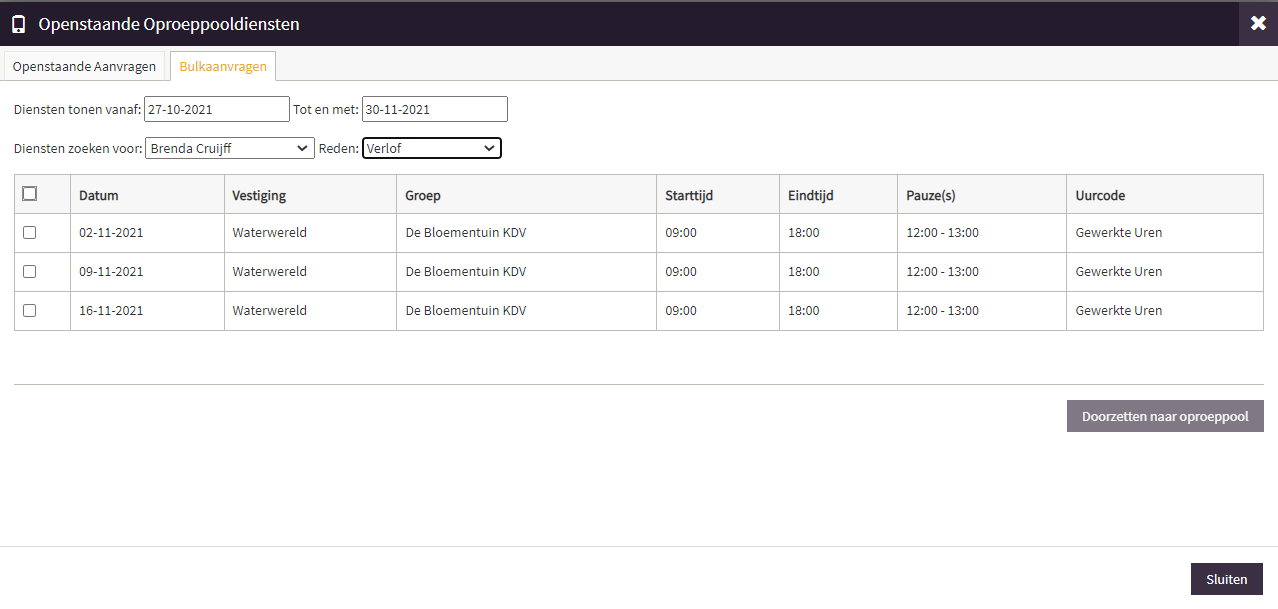This screenshot has width=1278, height=609.
Task: Click pause '12:00 - 13:00' in the 16-11-2021 row
Action: 943,310
